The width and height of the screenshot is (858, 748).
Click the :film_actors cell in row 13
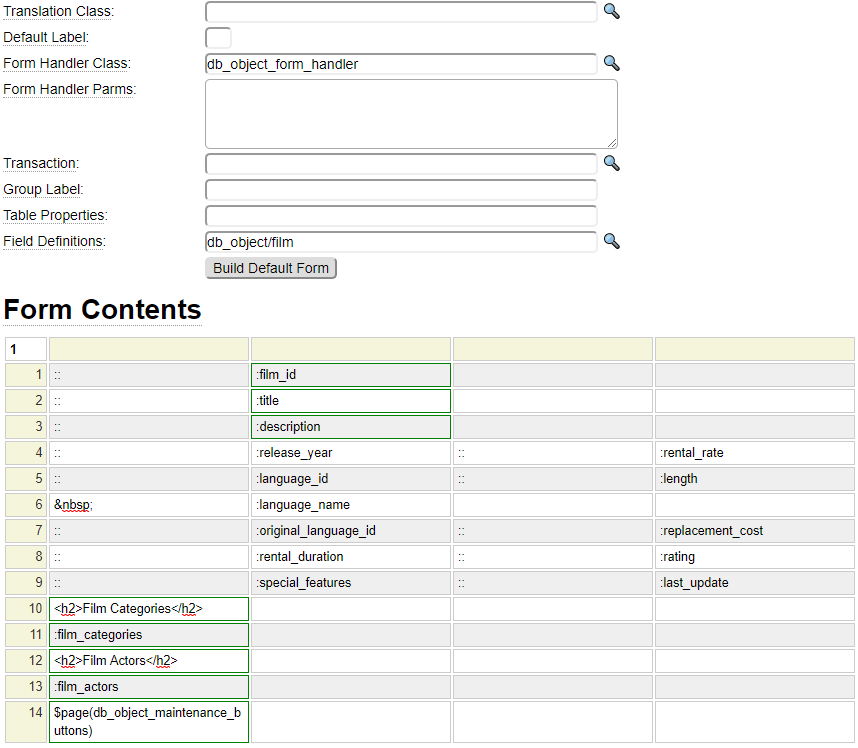(148, 687)
